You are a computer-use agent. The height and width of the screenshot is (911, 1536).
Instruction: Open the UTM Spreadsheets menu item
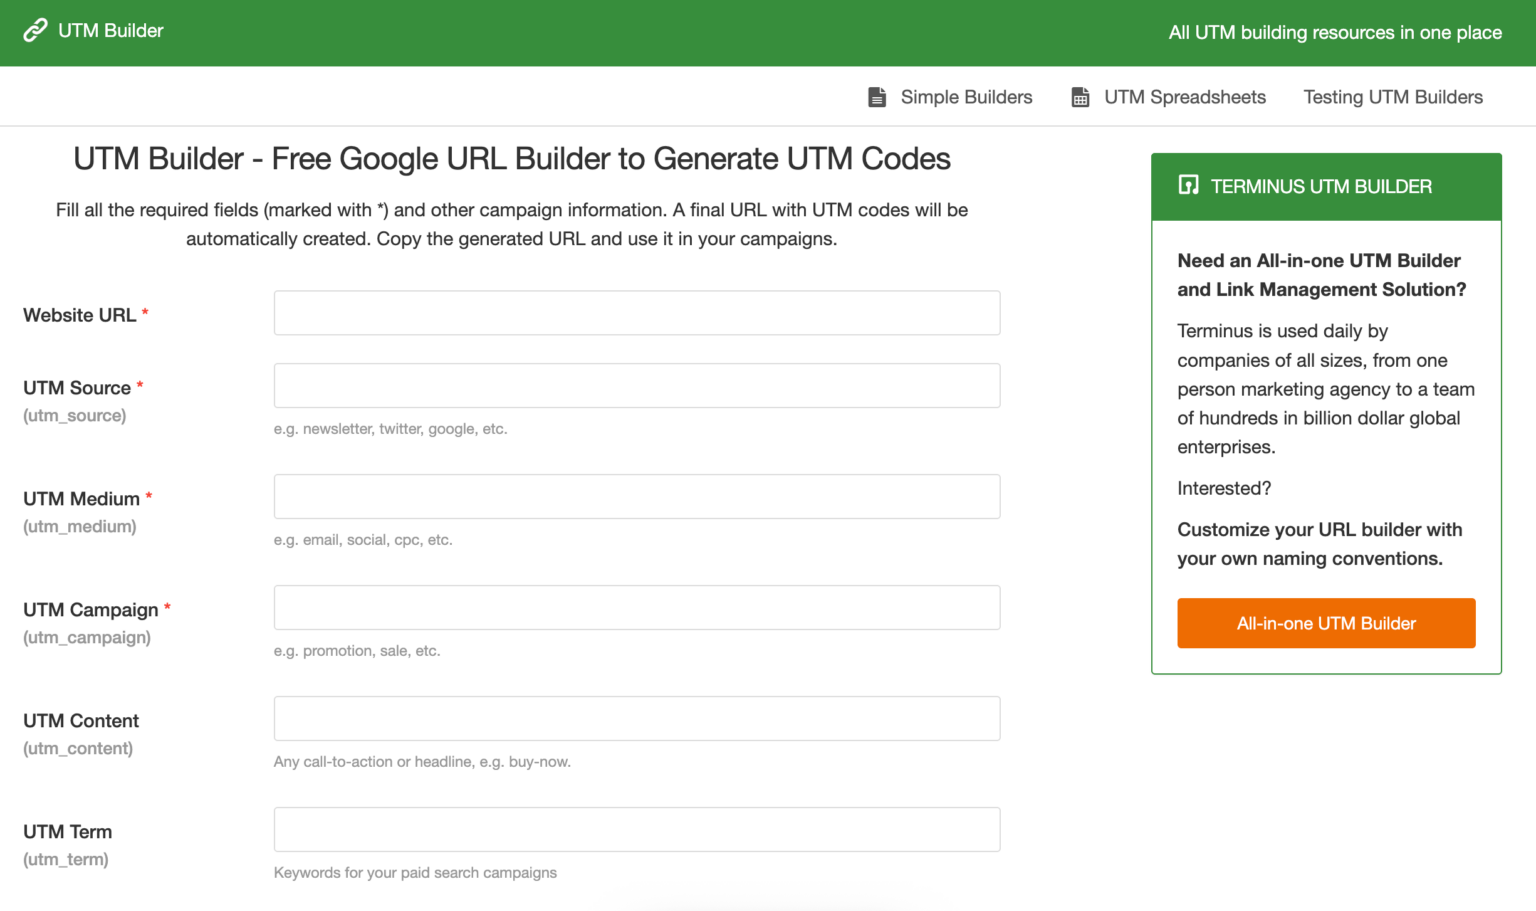1184,97
